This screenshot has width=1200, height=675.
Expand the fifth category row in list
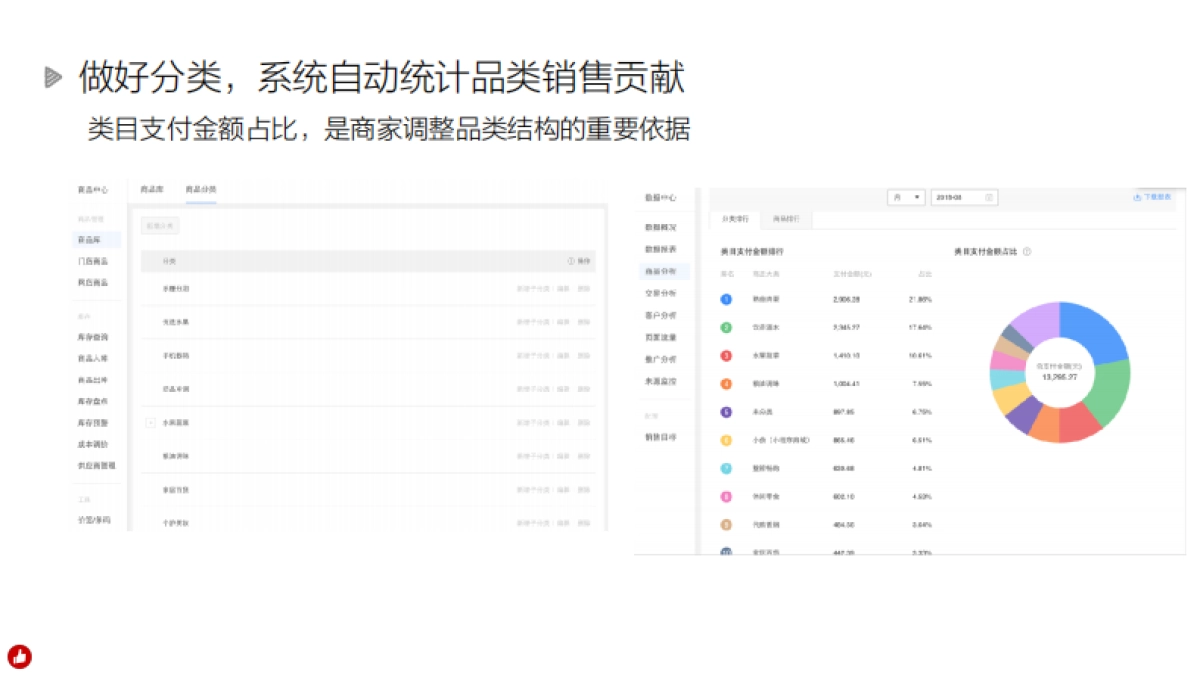[x=151, y=423]
